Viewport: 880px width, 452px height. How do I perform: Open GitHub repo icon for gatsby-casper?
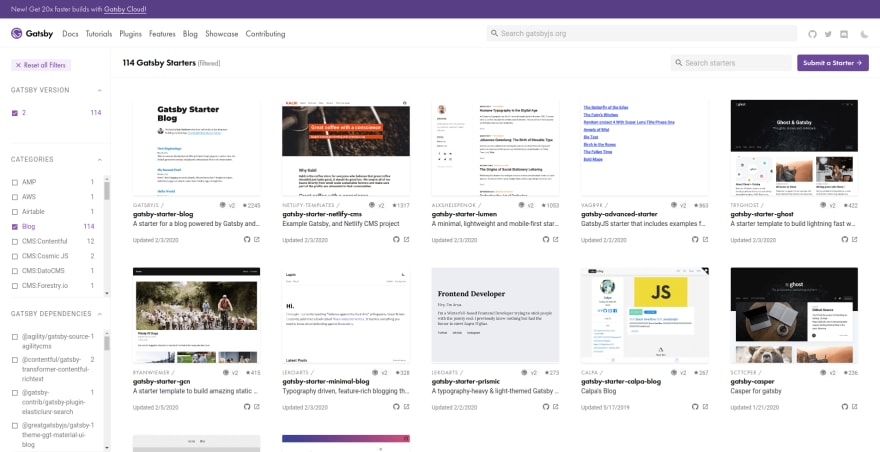pos(844,407)
